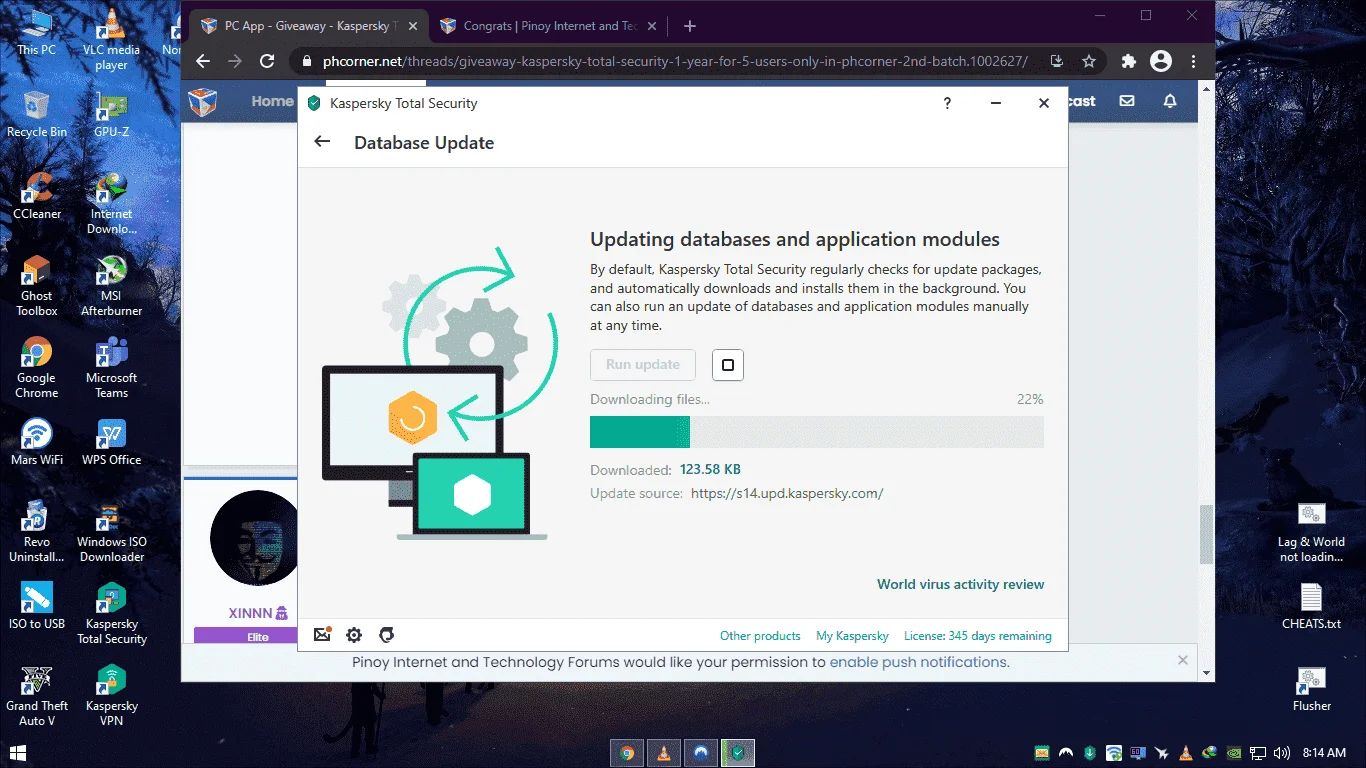This screenshot has height=768, width=1366.
Task: Select the GPU-Z desktop icon
Action: point(112,113)
